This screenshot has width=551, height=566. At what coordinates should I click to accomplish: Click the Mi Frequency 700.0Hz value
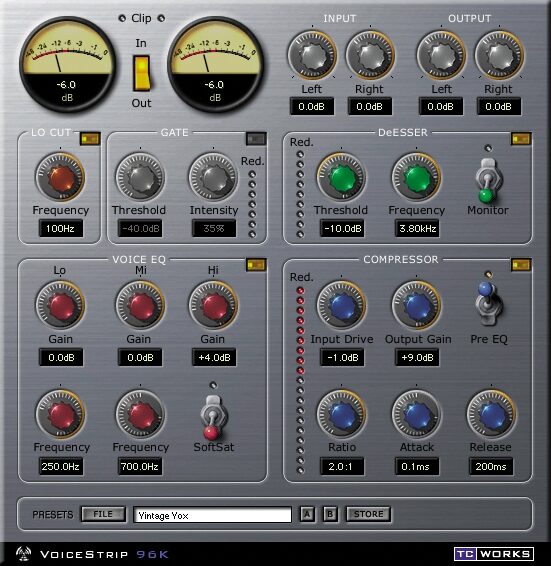click(140, 466)
